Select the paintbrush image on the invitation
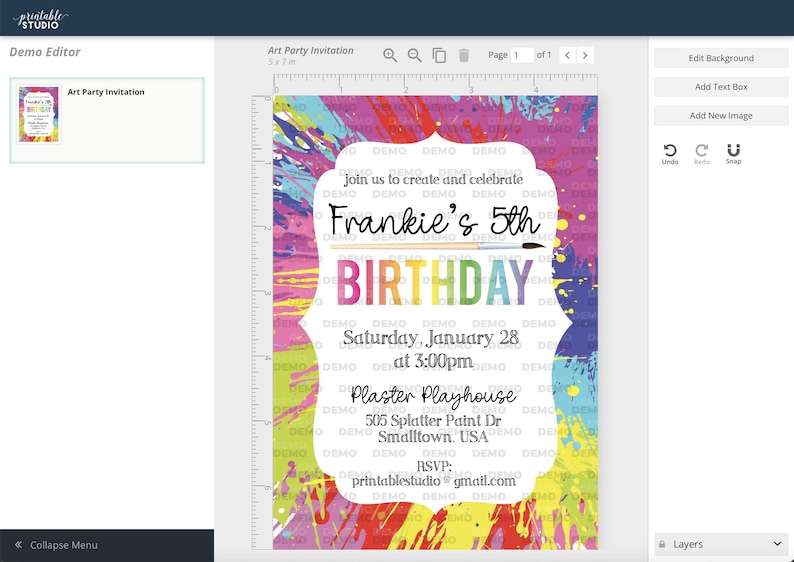794x562 pixels. click(438, 246)
